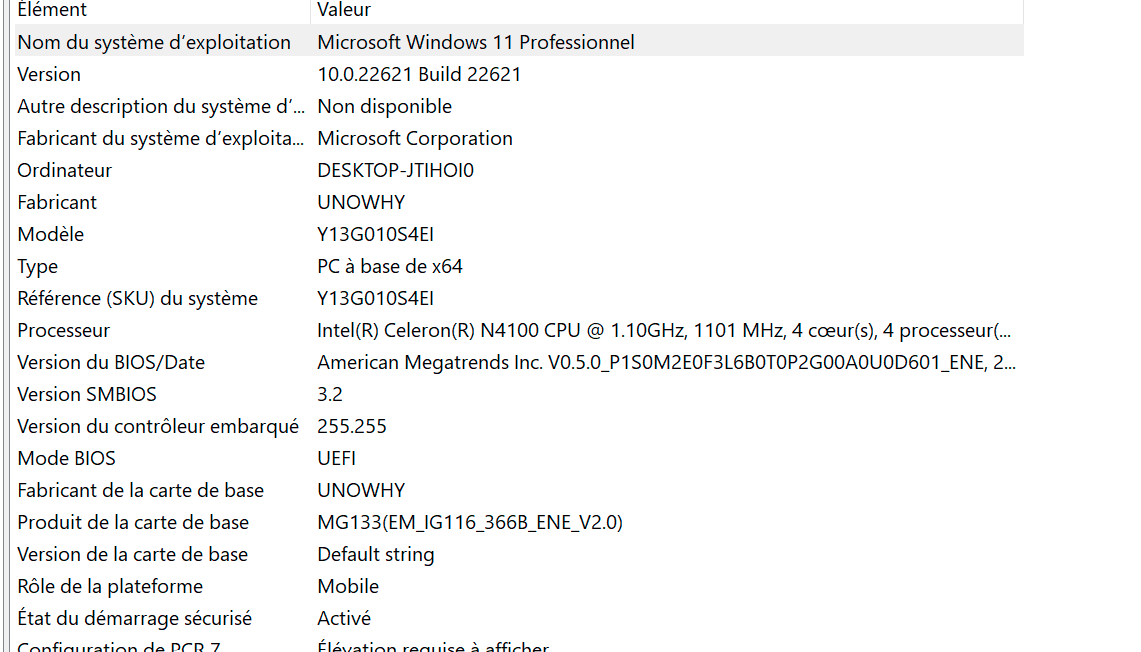Viewport: 1141px width, 652px height.
Task: Click the value 'PC à base de x64'
Action: click(x=390, y=266)
